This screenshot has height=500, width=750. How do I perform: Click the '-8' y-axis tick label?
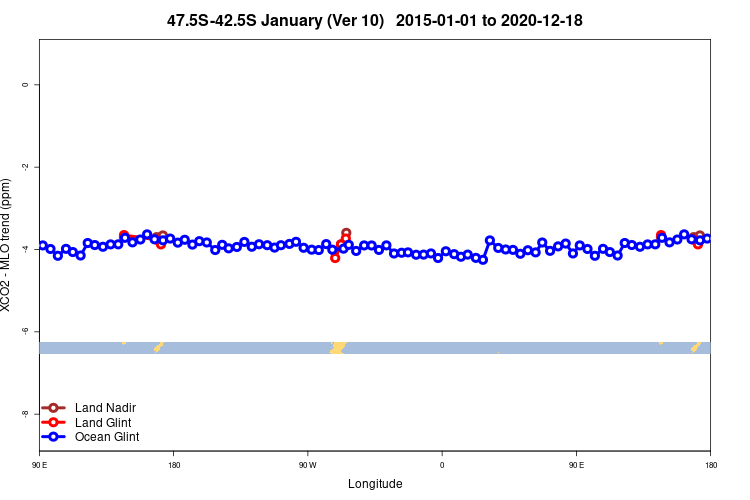(x=24, y=413)
